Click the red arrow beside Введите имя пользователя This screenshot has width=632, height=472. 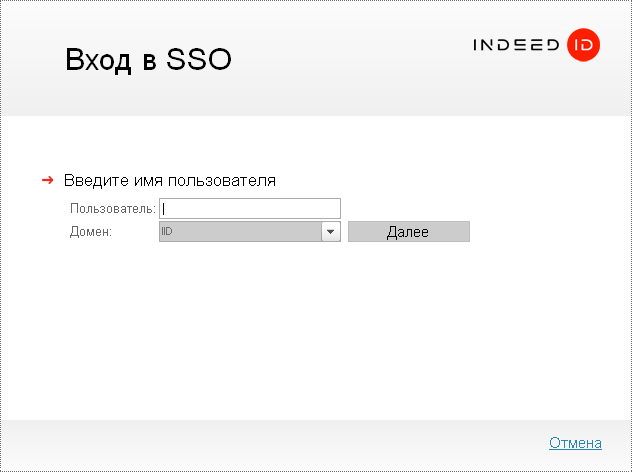[47, 180]
